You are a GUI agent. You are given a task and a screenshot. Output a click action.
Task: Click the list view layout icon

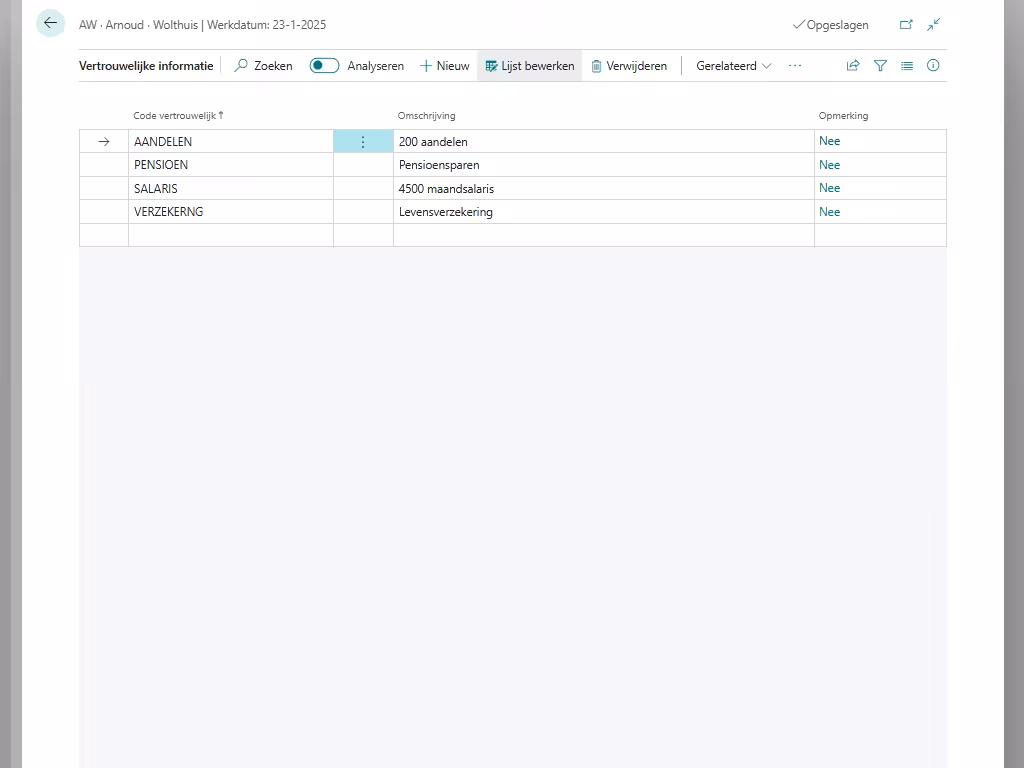click(907, 66)
